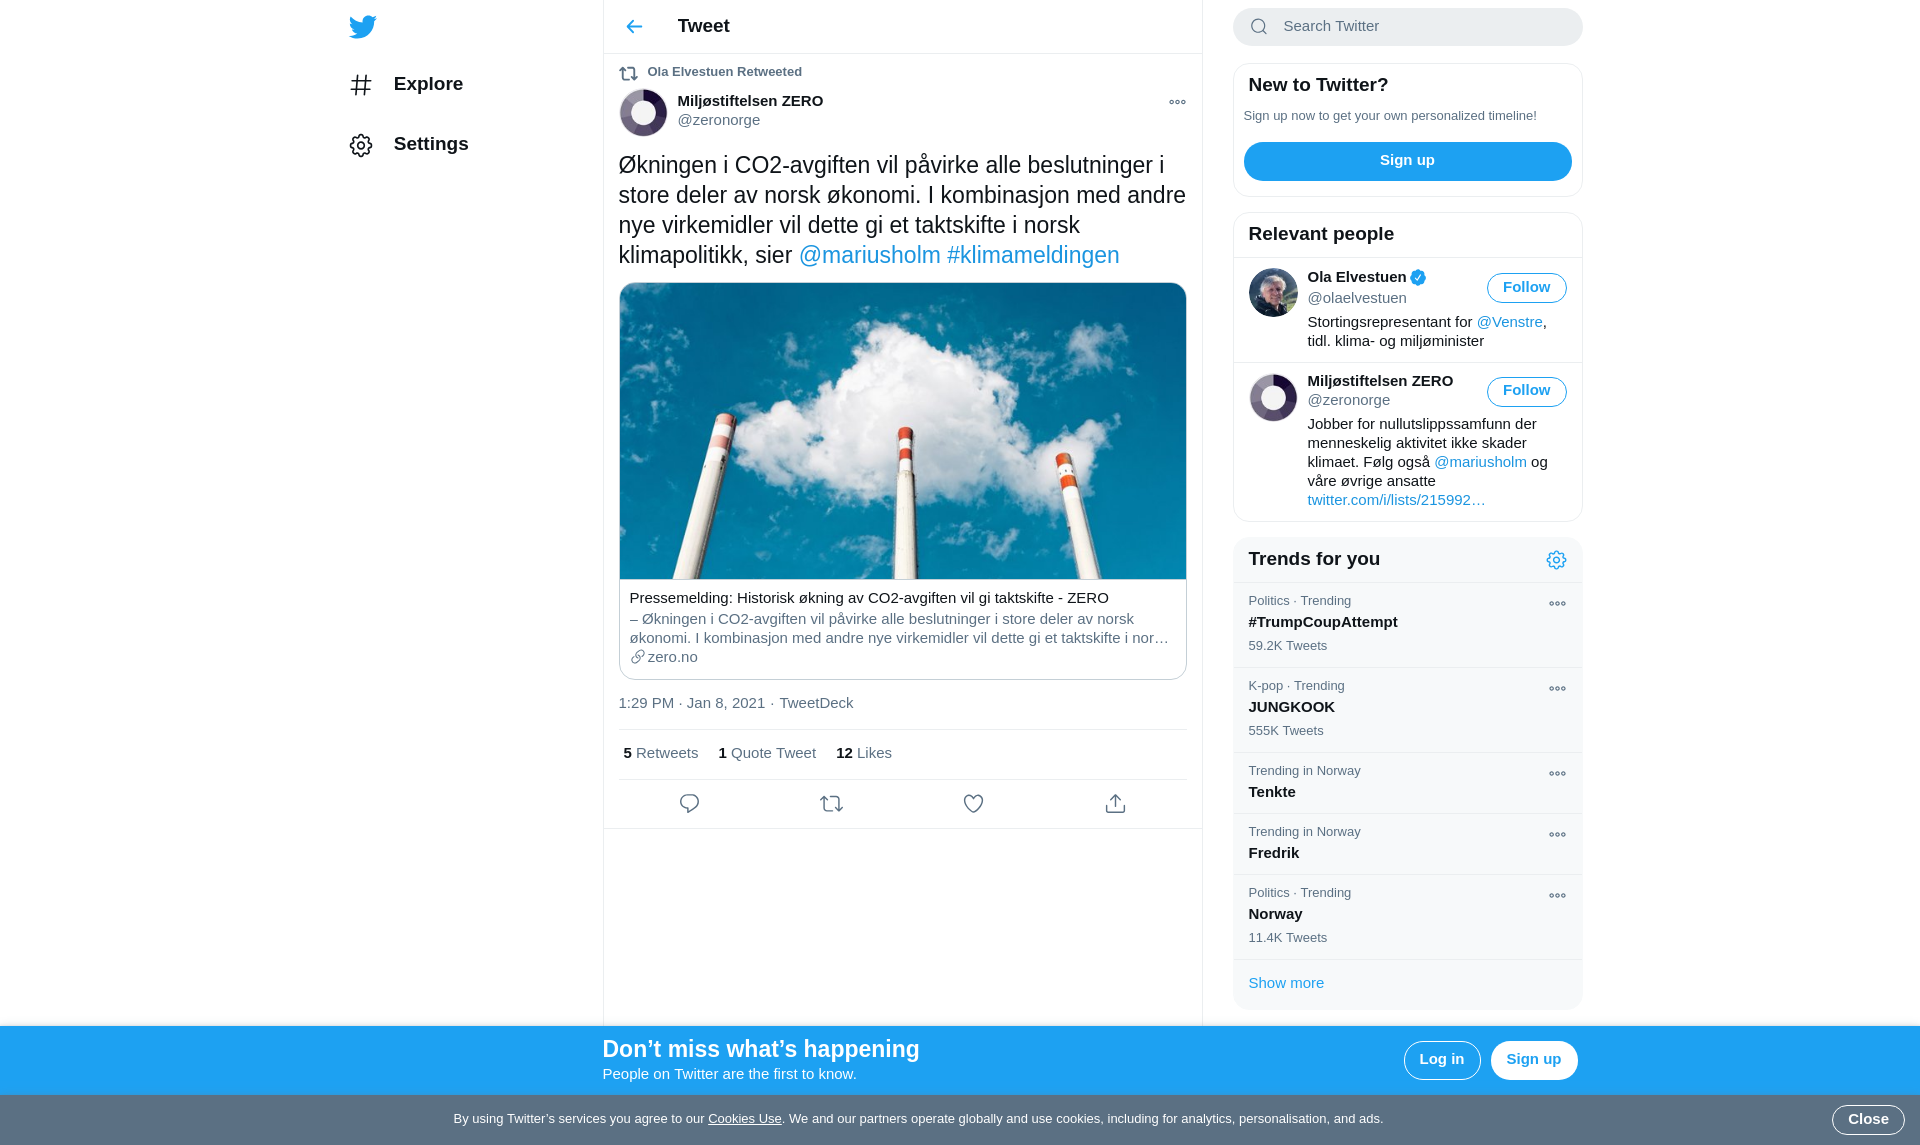Close the cookie notice
The height and width of the screenshot is (1145, 1920).
click(1867, 1120)
